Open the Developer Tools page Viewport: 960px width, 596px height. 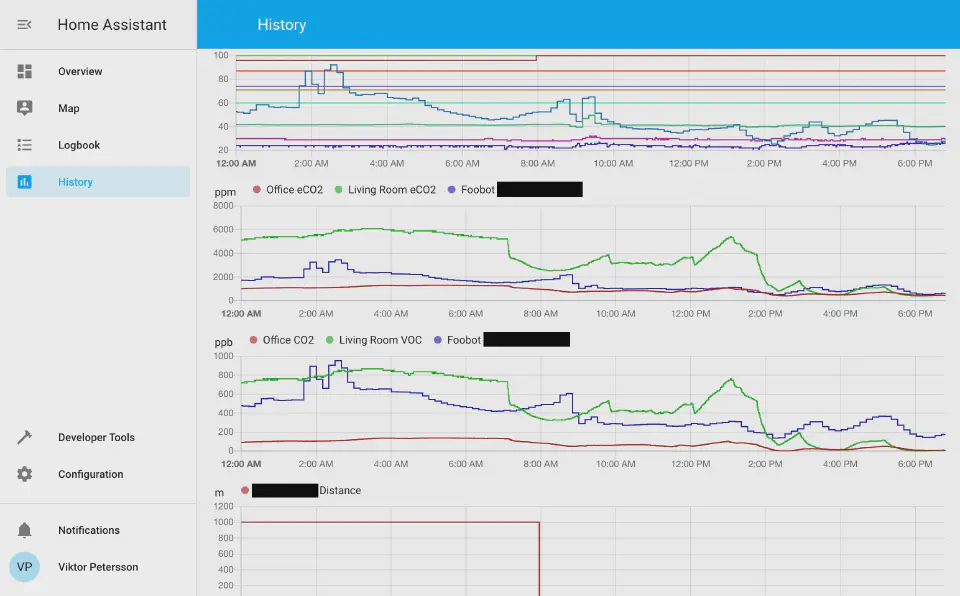tap(96, 438)
